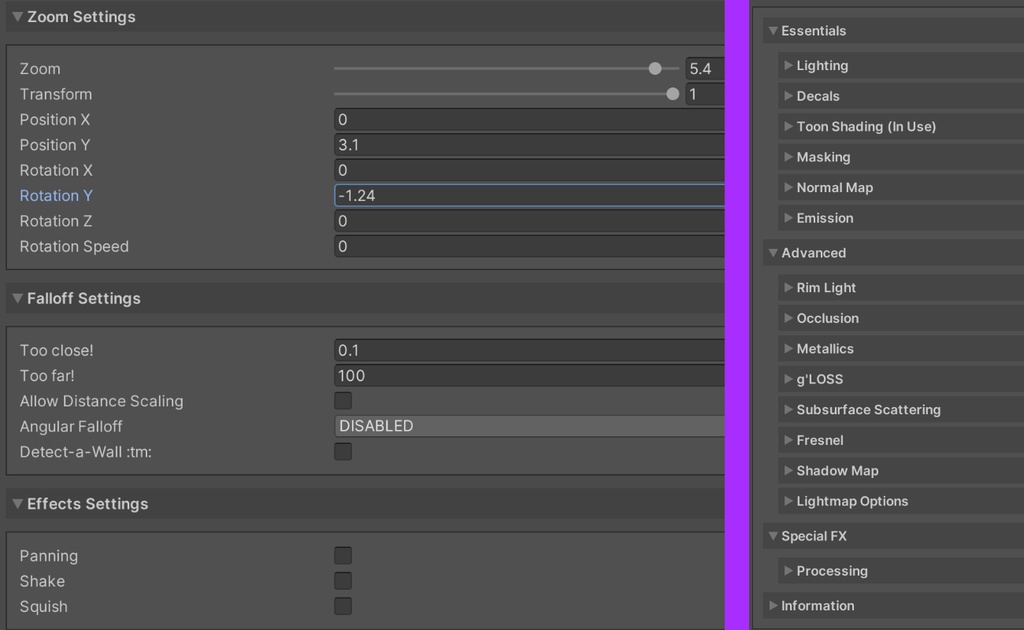
Task: Click the Transform label
Action: coord(56,94)
